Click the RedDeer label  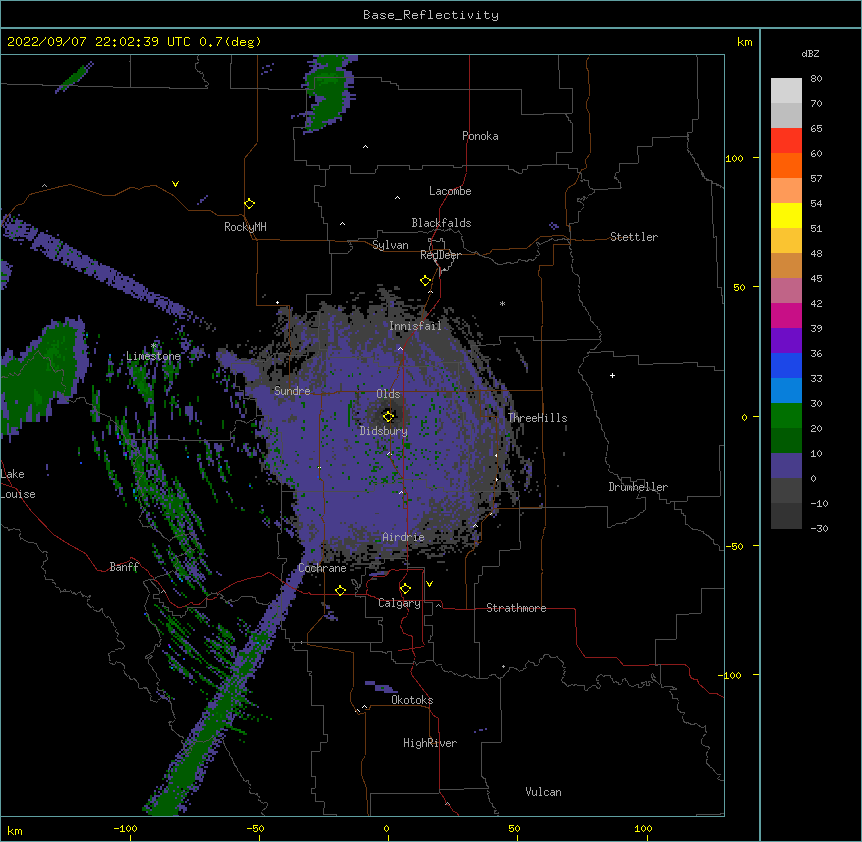point(440,255)
